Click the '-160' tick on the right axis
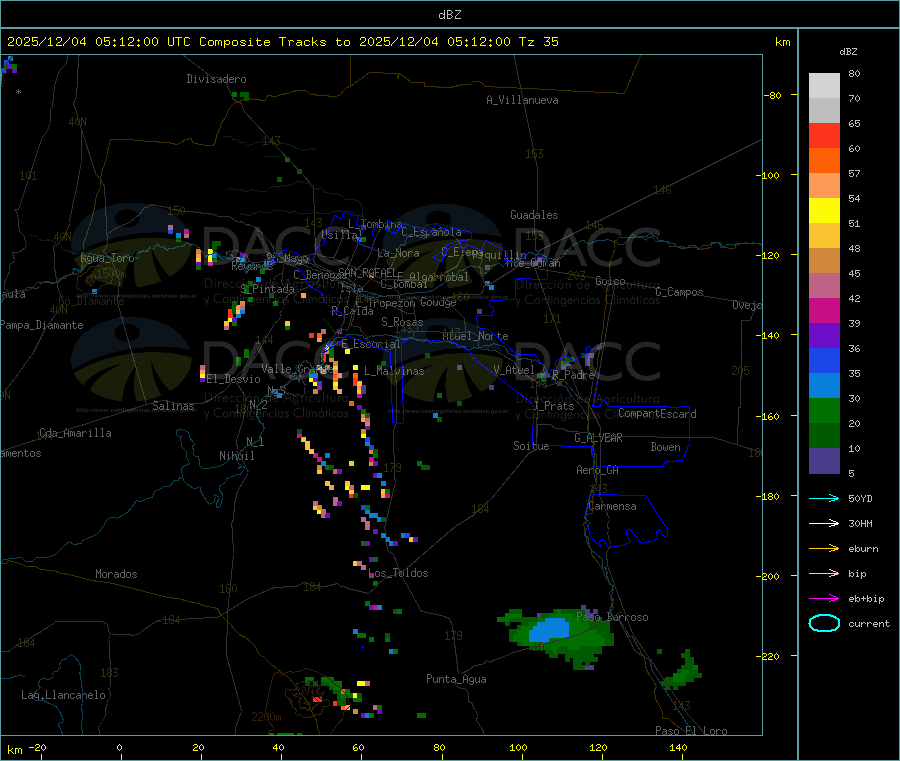 click(769, 416)
